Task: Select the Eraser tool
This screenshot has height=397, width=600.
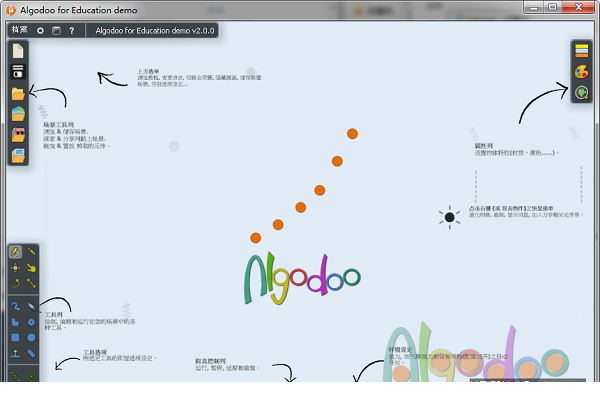Action: click(x=31, y=306)
